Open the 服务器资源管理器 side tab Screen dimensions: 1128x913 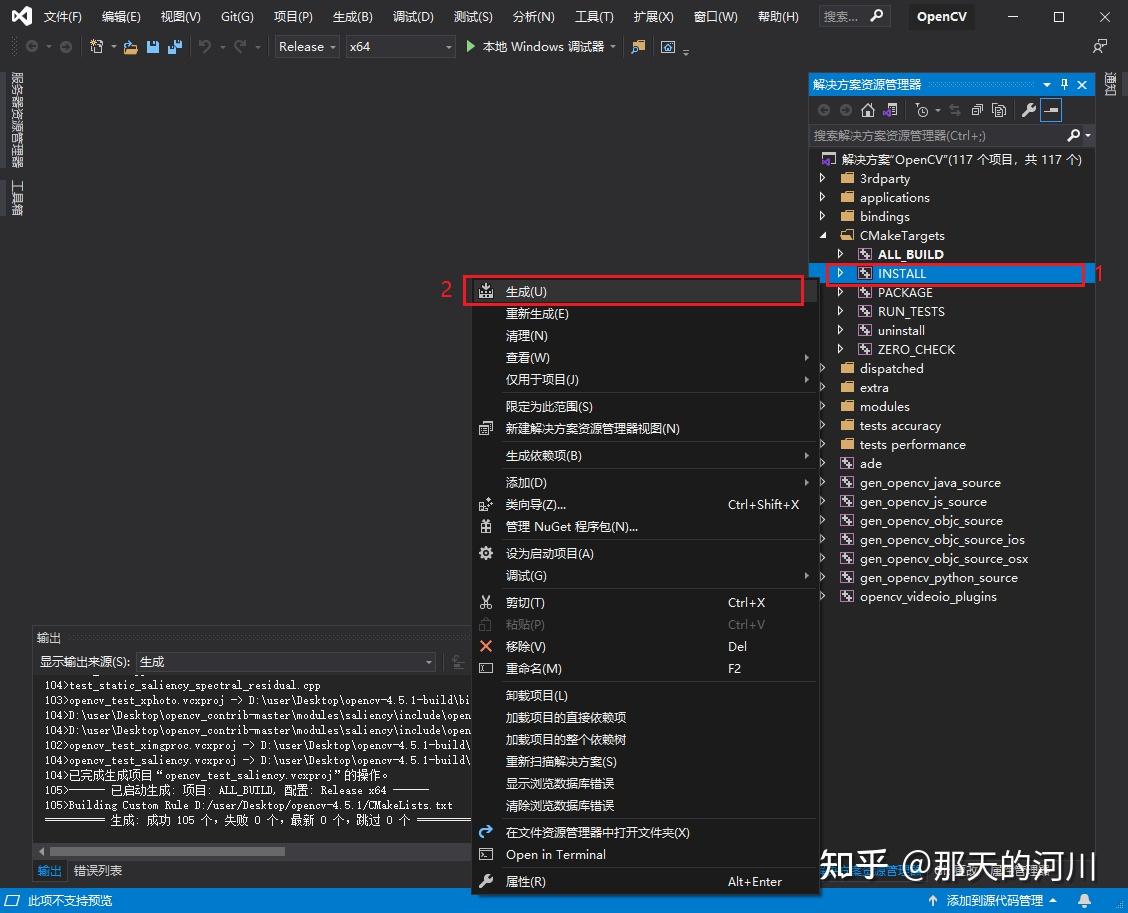coord(17,119)
